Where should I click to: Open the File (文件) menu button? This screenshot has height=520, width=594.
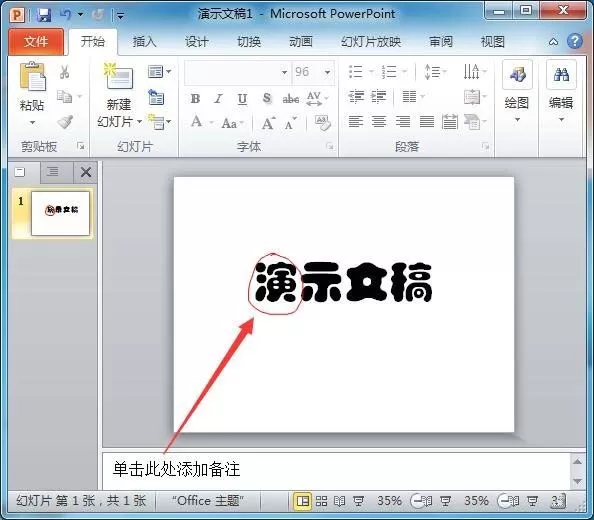pos(36,42)
